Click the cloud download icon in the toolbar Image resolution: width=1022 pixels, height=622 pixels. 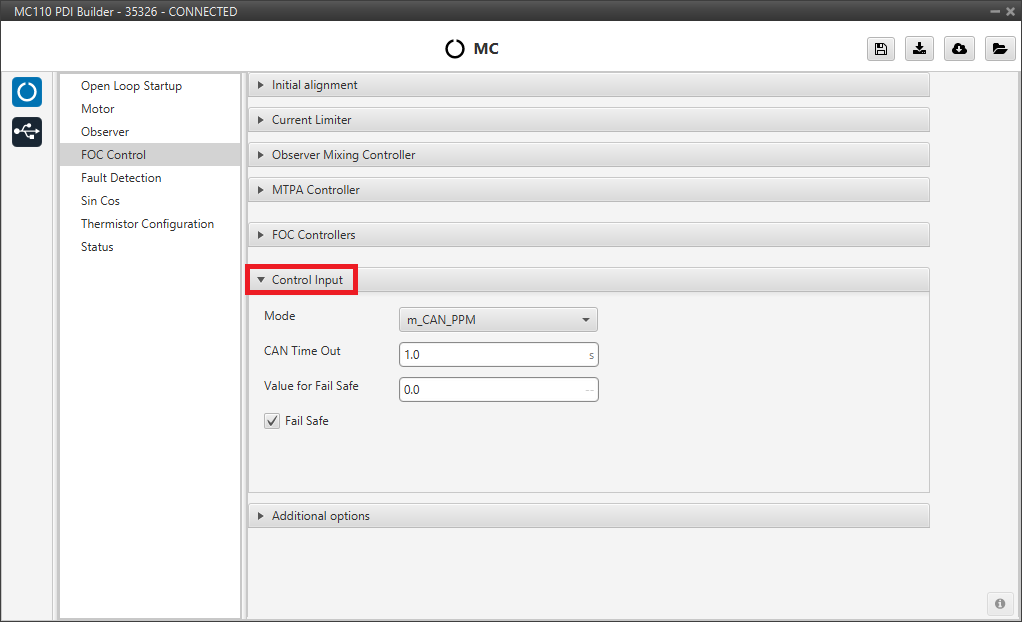[x=959, y=49]
